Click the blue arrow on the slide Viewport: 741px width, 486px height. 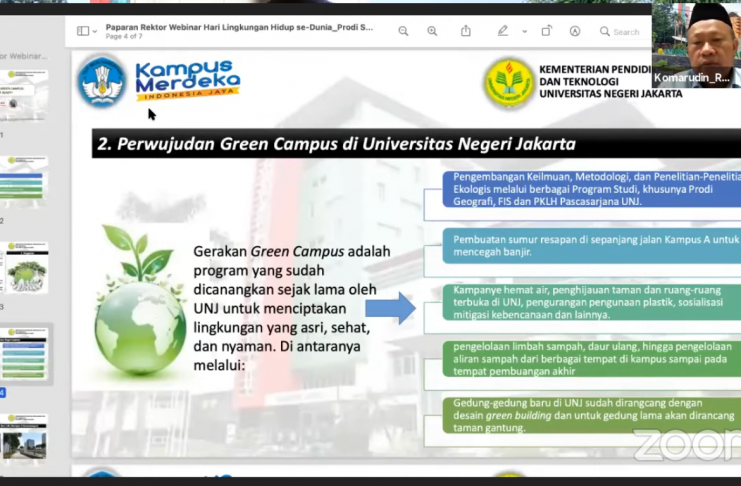click(390, 307)
